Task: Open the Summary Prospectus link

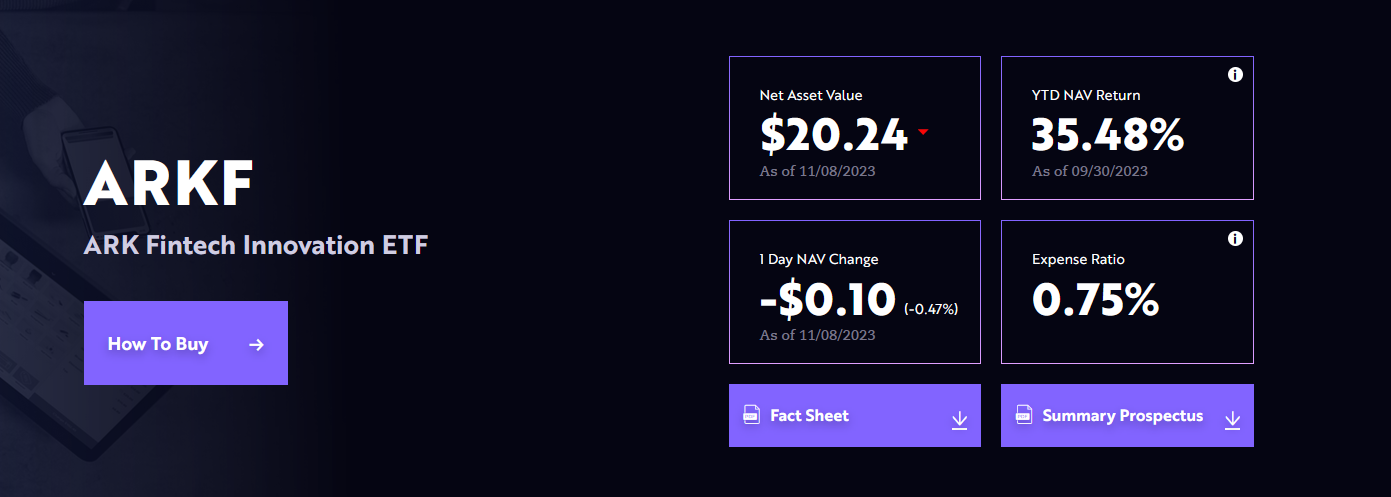Action: tap(1127, 415)
